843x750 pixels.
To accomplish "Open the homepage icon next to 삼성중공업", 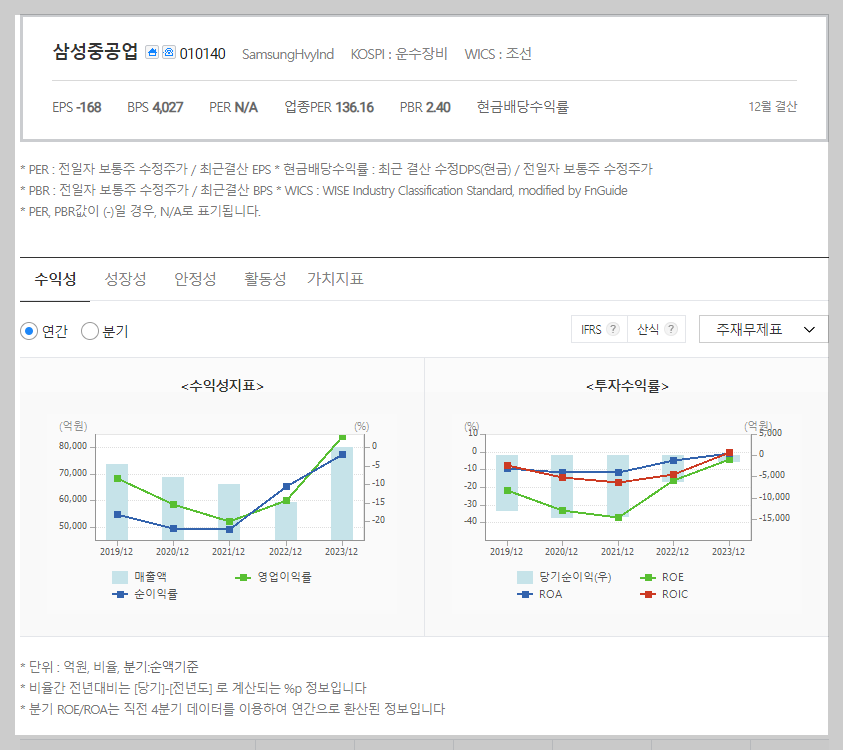I will (x=152, y=52).
